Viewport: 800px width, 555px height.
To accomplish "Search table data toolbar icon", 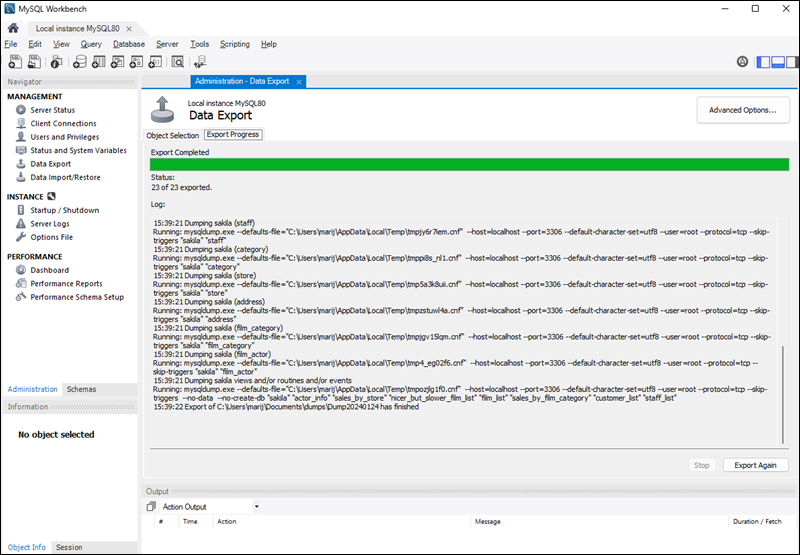I will 177,62.
